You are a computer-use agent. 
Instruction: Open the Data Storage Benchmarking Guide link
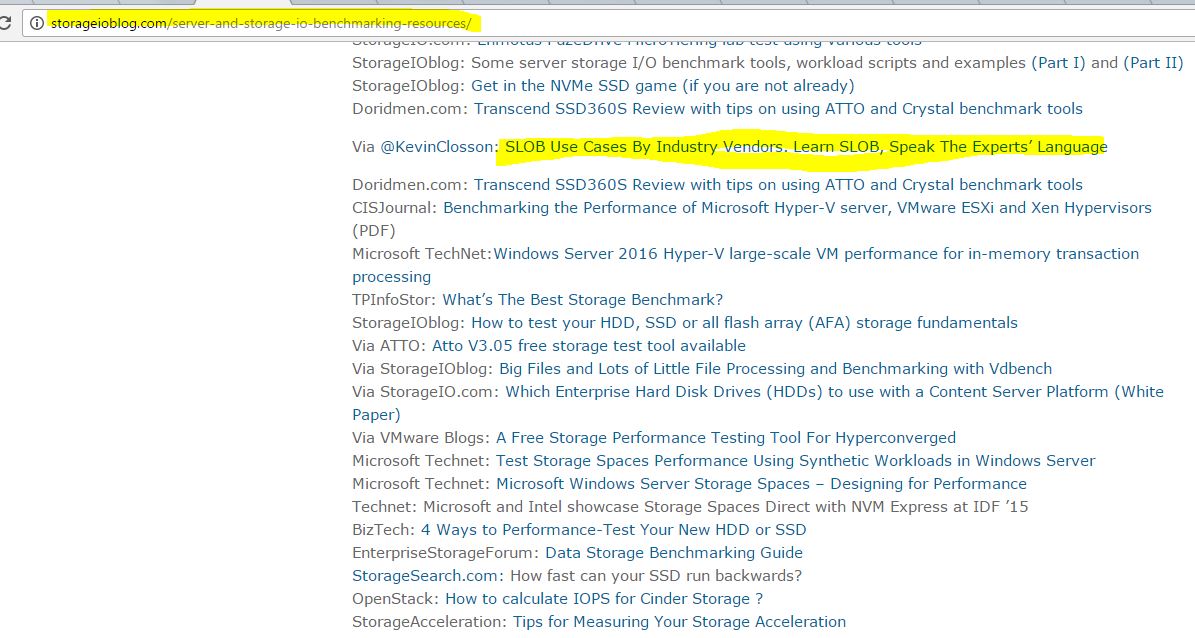point(673,552)
